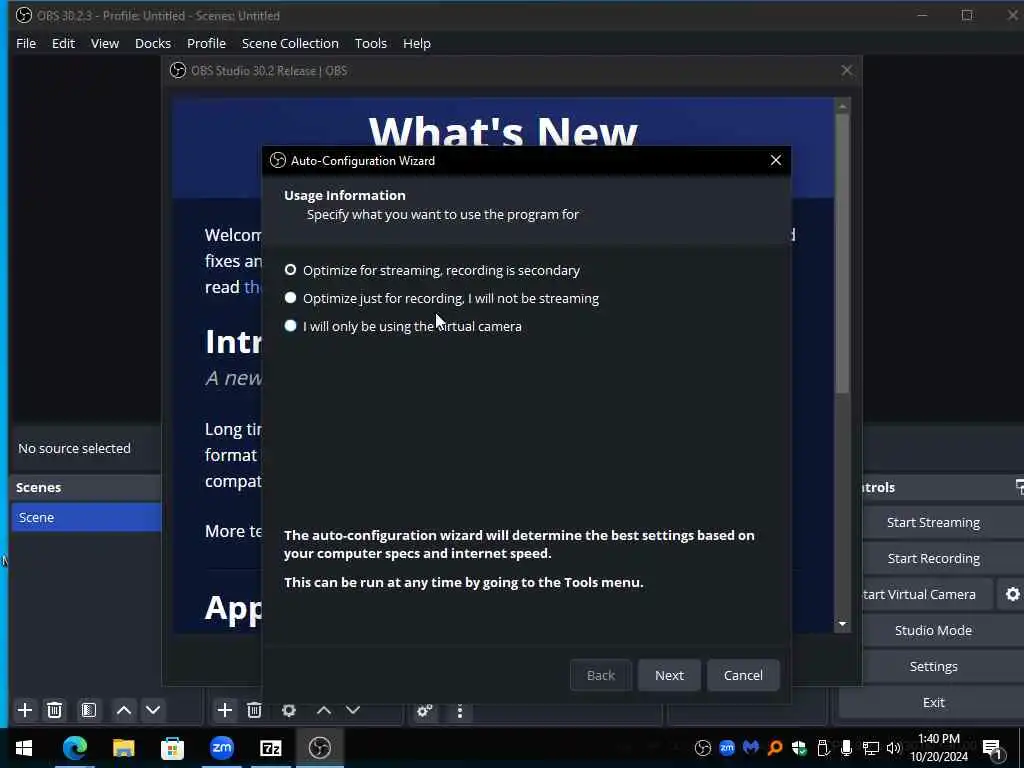Image resolution: width=1024 pixels, height=768 pixels.
Task: Select Optimize for streaming radio option
Action: click(x=432, y=270)
